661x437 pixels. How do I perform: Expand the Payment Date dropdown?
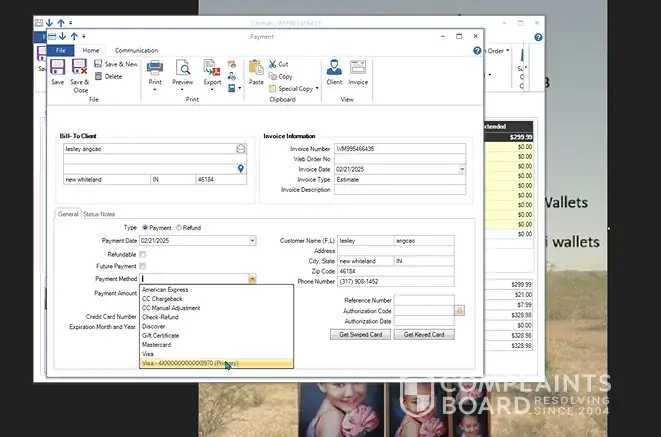pyautogui.click(x=252, y=241)
